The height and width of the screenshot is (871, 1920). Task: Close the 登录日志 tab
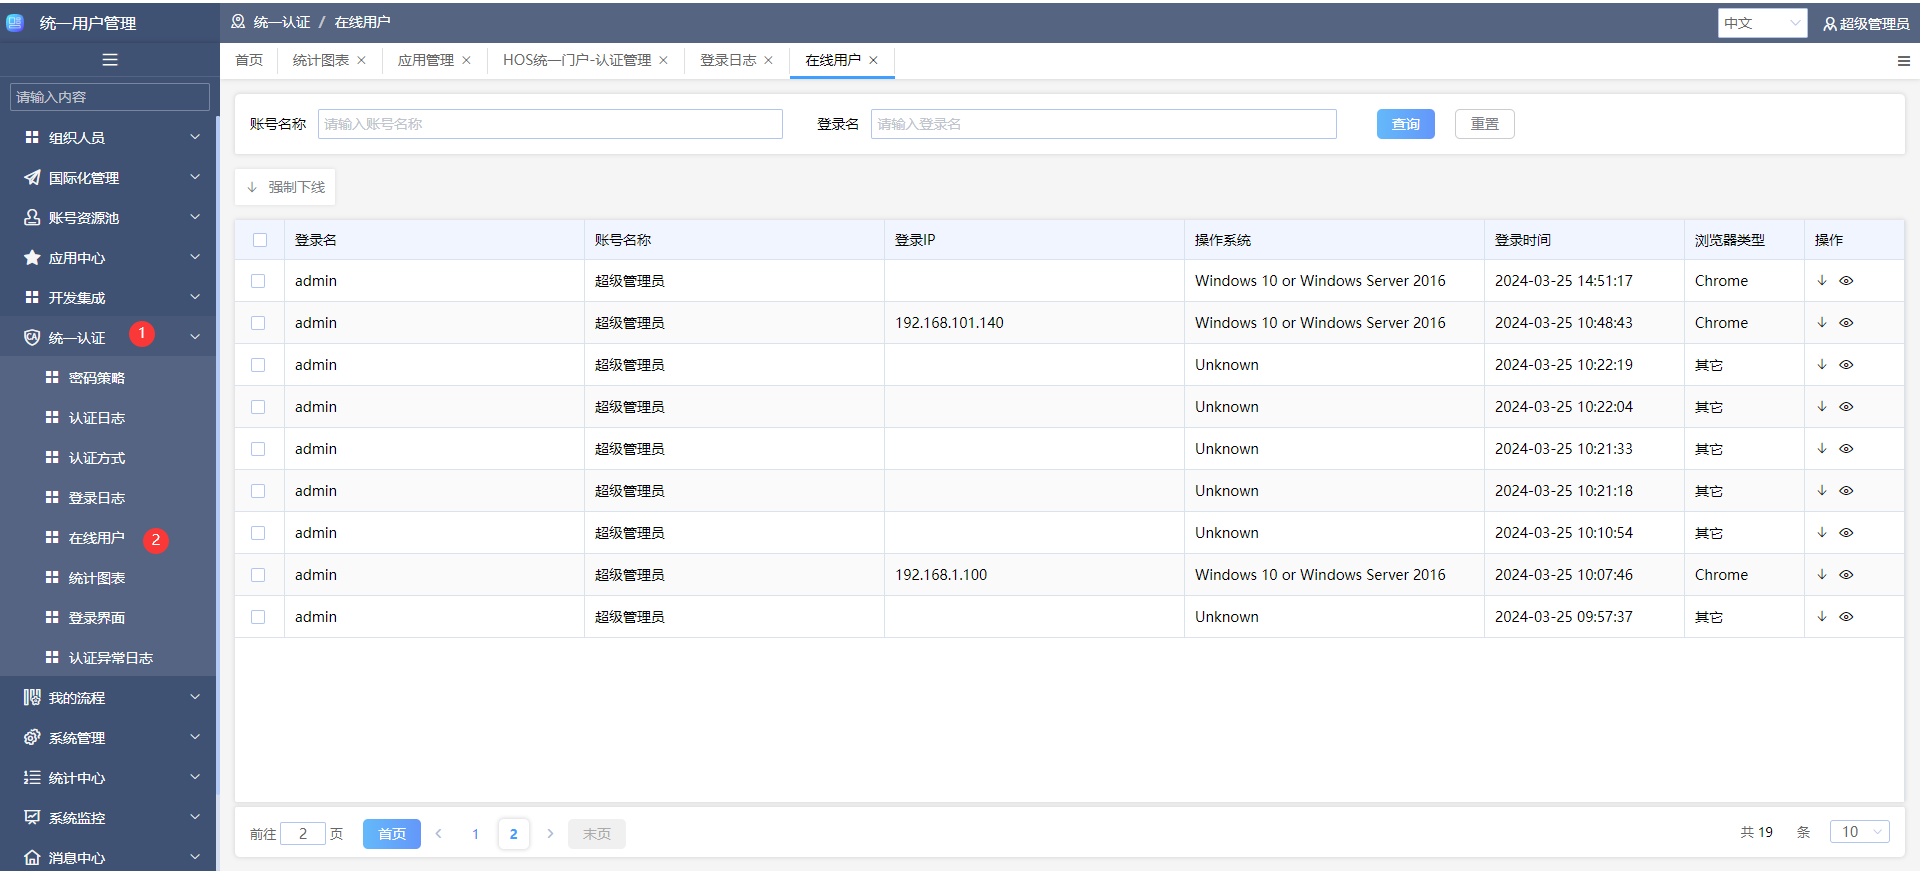tap(768, 60)
